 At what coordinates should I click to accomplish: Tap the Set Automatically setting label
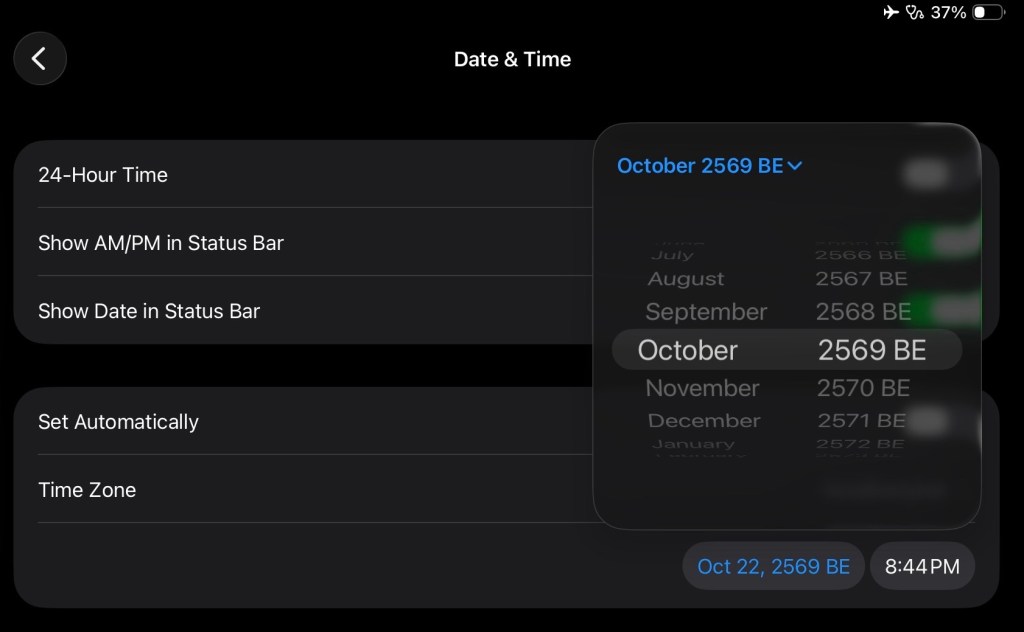coord(118,422)
